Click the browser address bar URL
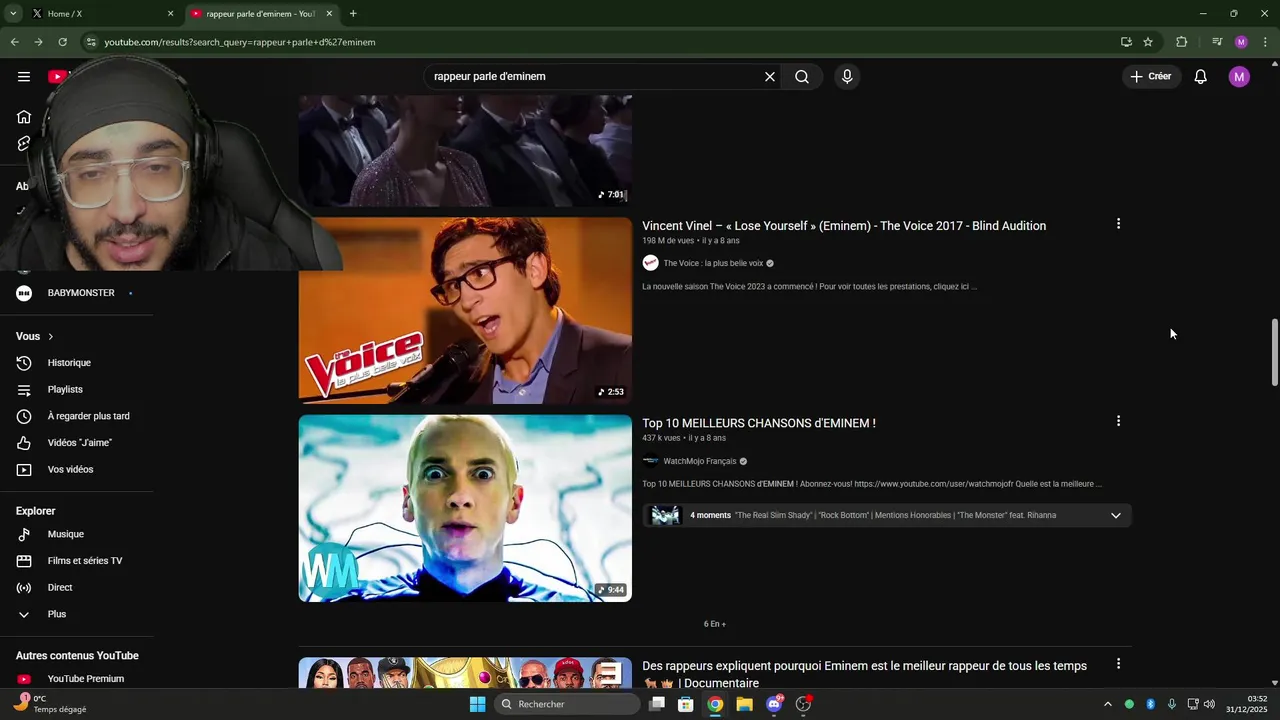The height and width of the screenshot is (720, 1280). tap(240, 42)
